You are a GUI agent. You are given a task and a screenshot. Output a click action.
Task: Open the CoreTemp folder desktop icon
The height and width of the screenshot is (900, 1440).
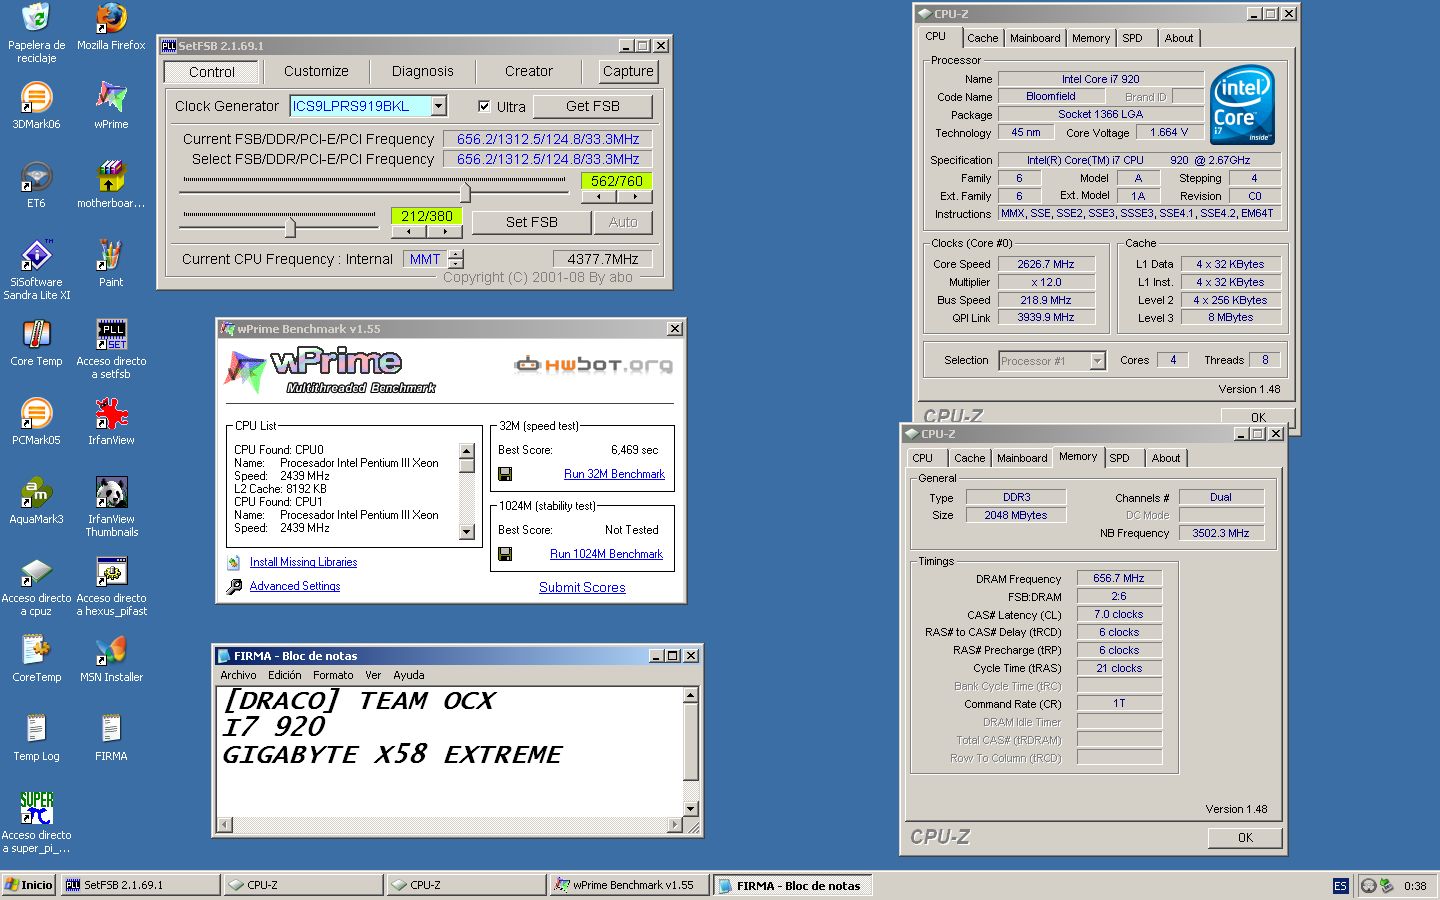36,650
